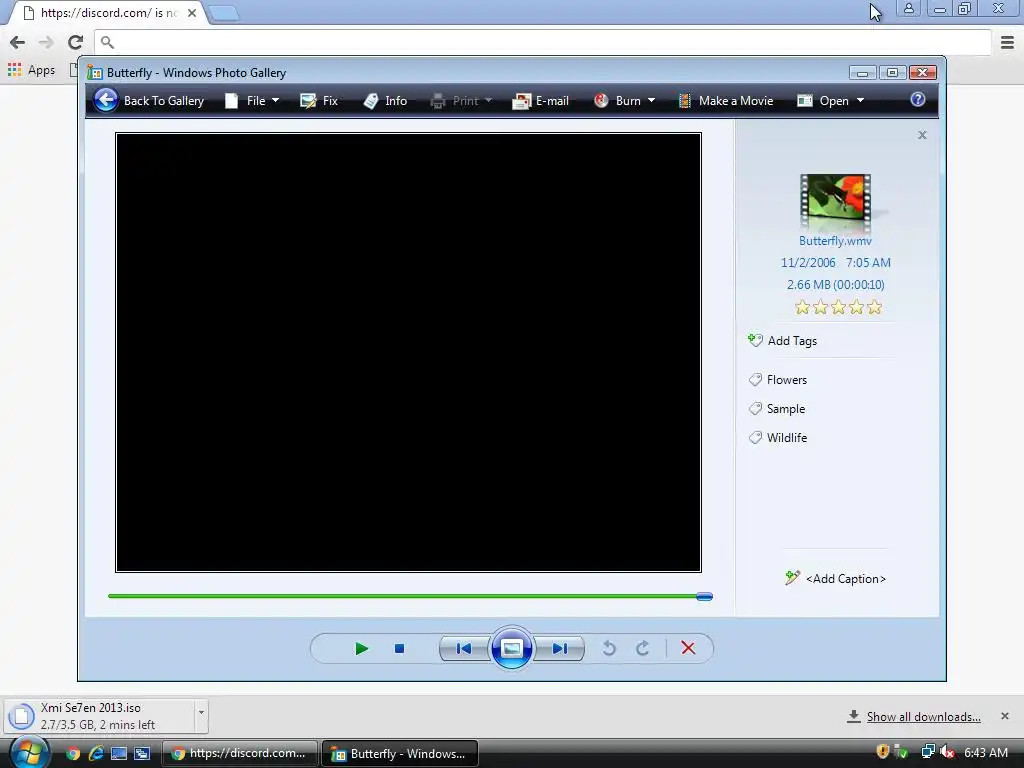Open the Chrome hamburger menu
Image resolution: width=1024 pixels, height=768 pixels.
coord(1007,42)
